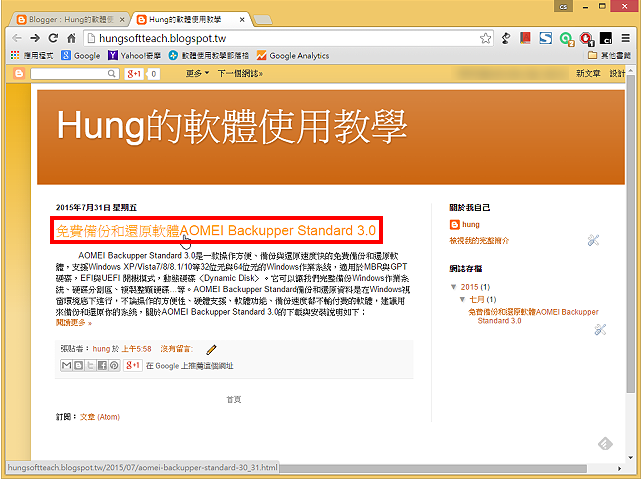Click the scroll down arrow

pos(631,458)
